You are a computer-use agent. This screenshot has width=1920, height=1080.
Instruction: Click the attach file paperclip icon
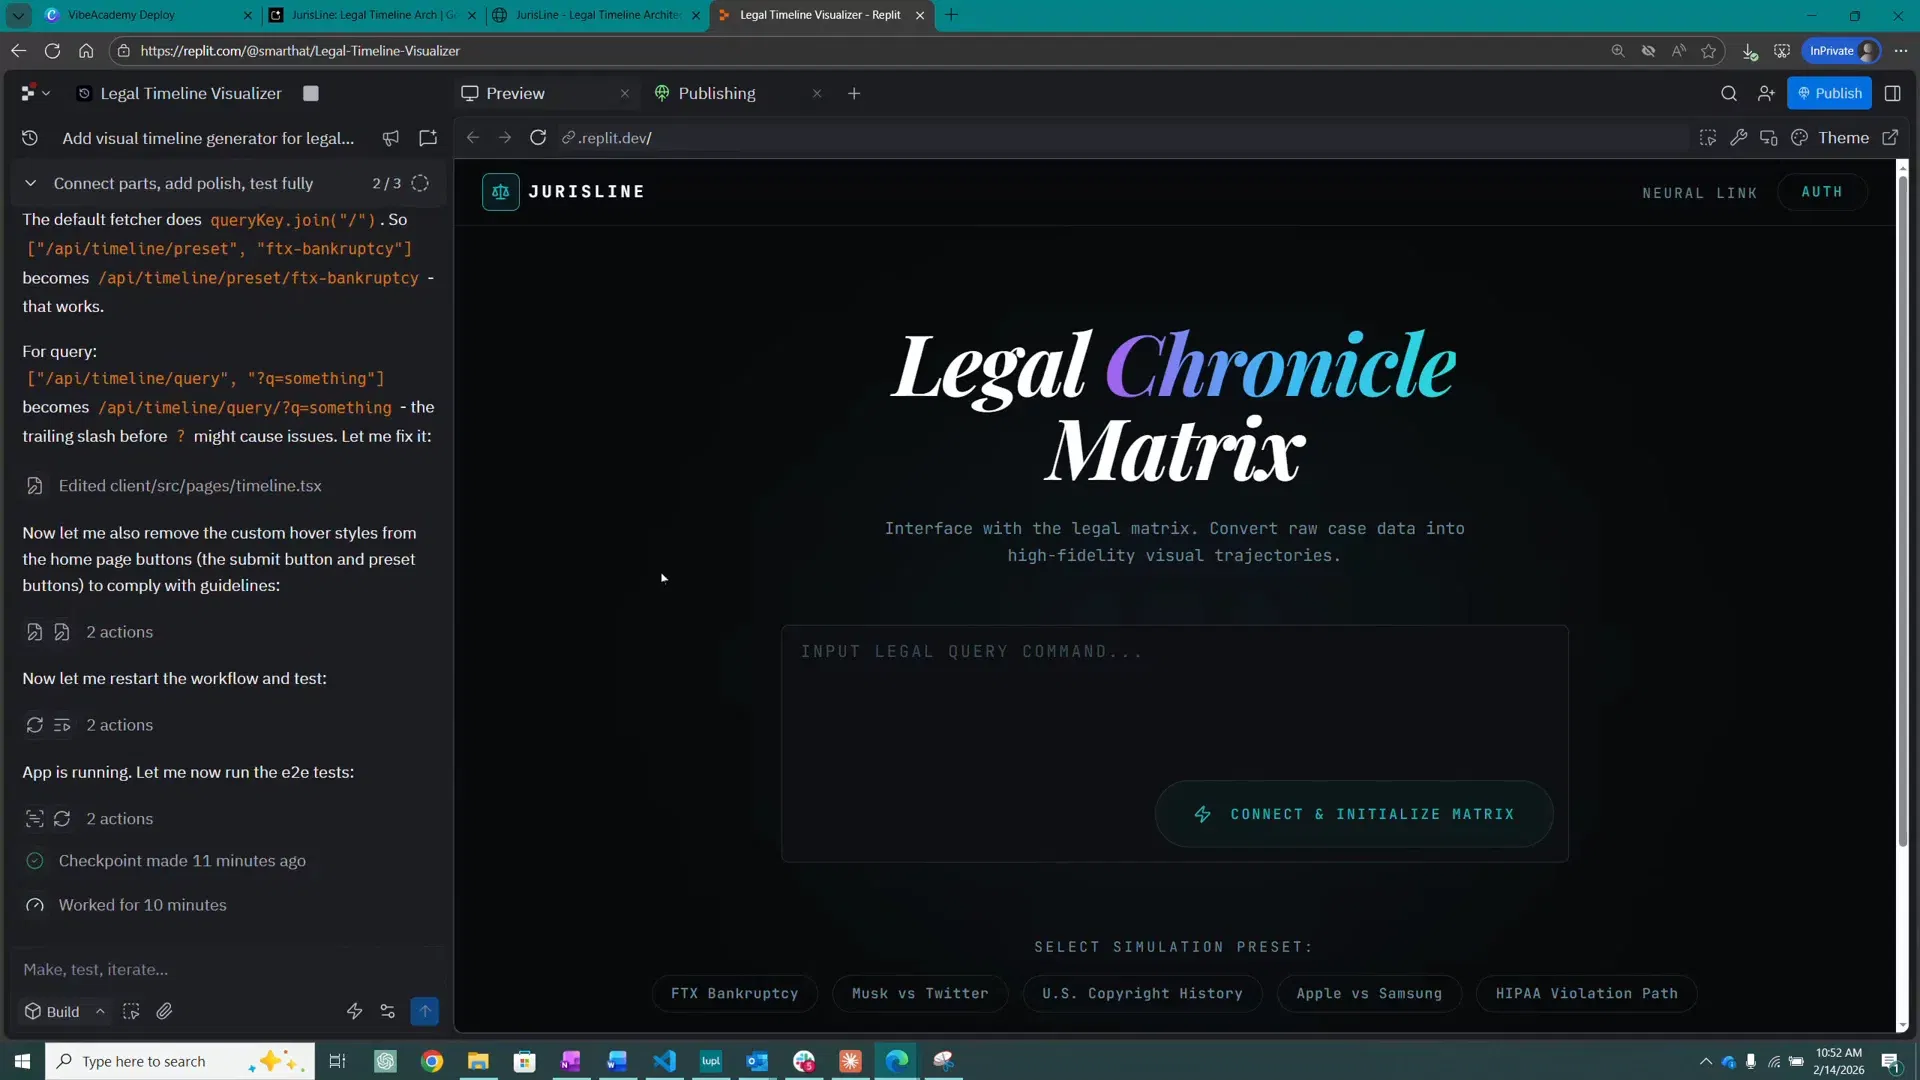pos(165,1011)
